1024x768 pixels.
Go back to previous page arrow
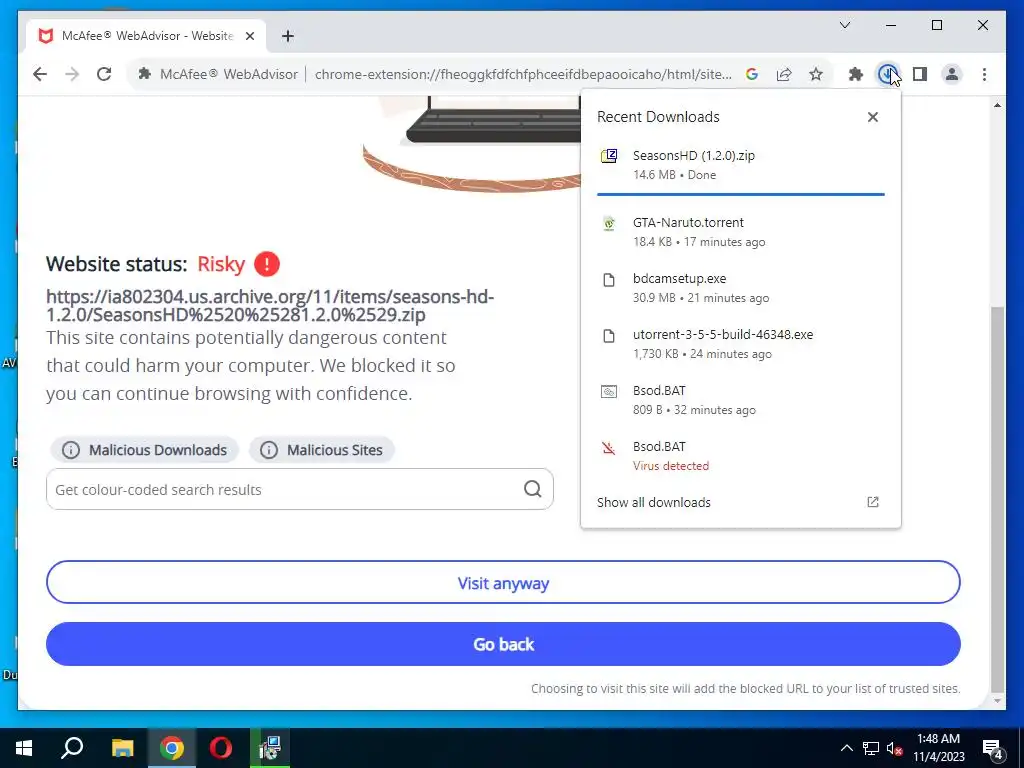pyautogui.click(x=40, y=74)
